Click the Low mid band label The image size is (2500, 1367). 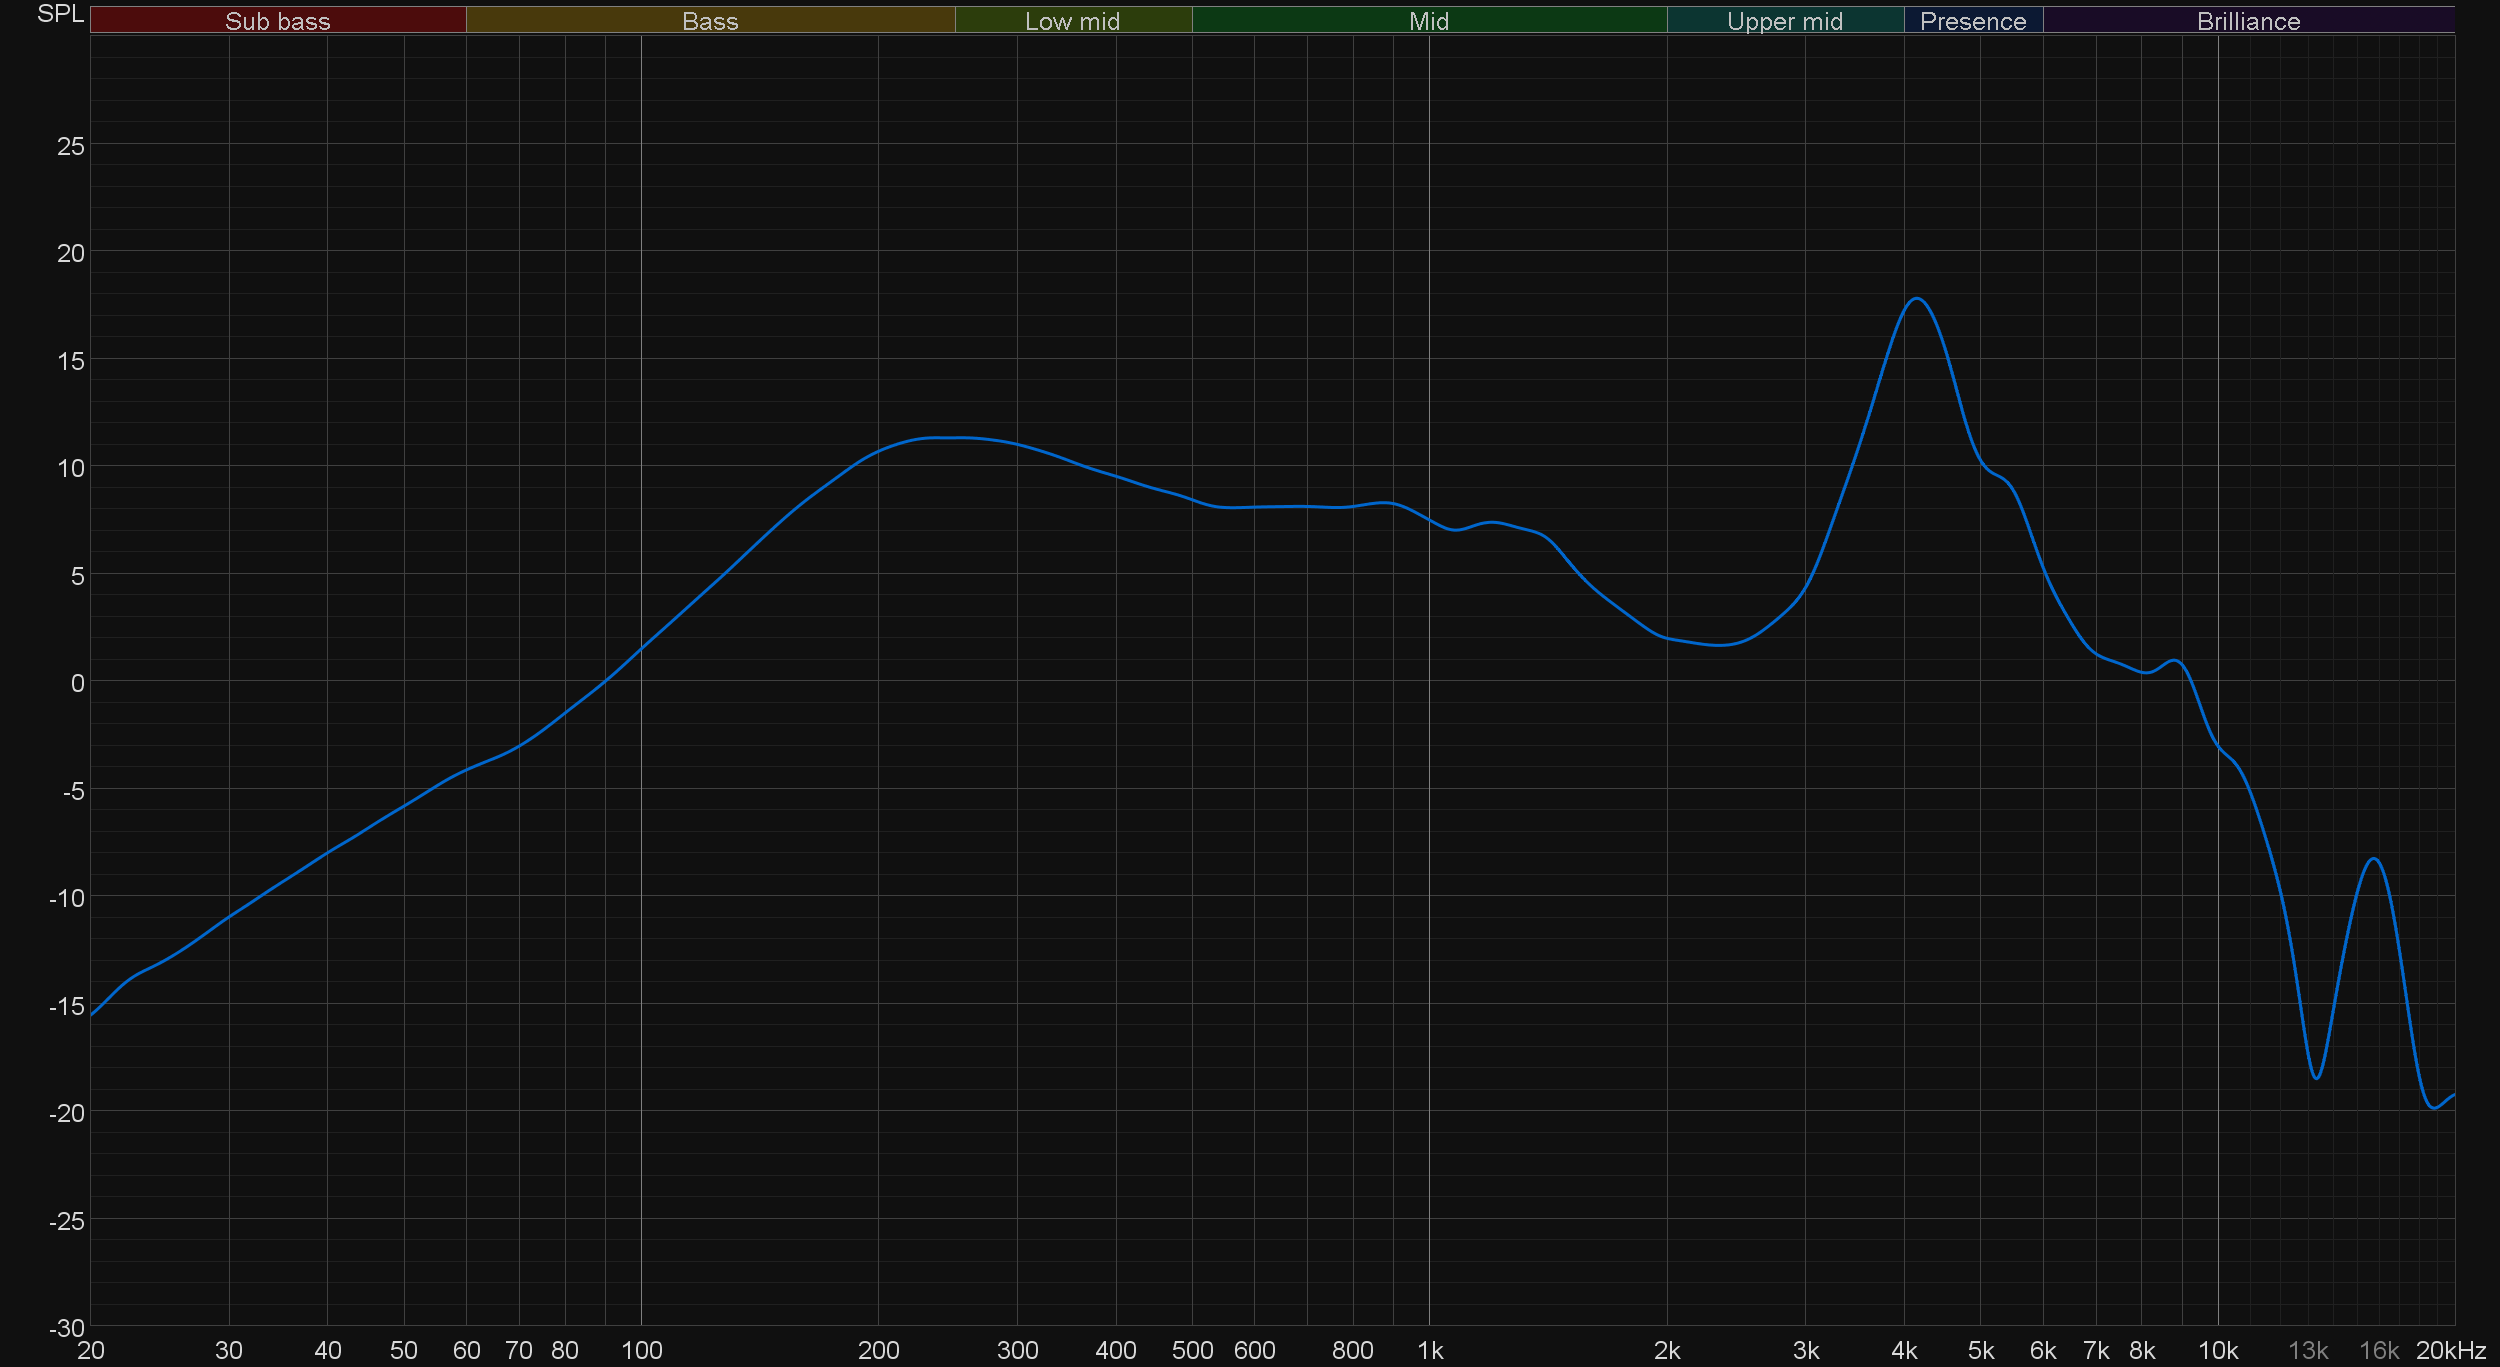point(1072,21)
